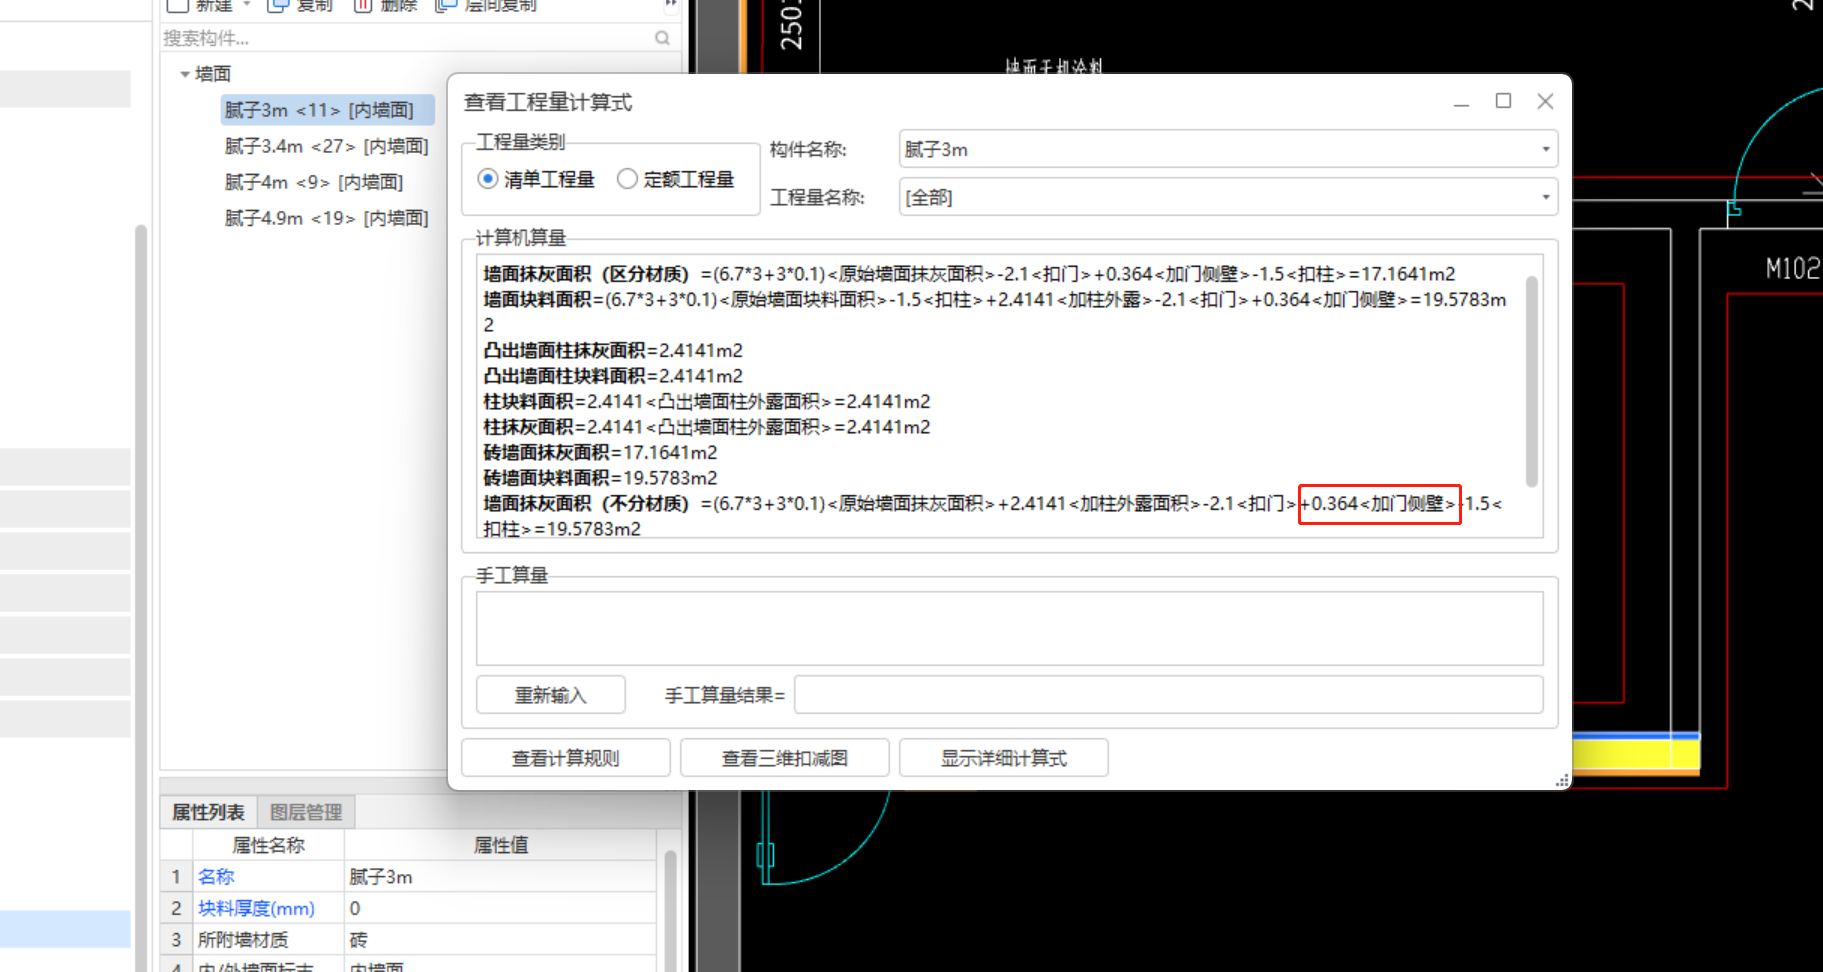Click the 腻子3m property value cell

(x=500, y=877)
